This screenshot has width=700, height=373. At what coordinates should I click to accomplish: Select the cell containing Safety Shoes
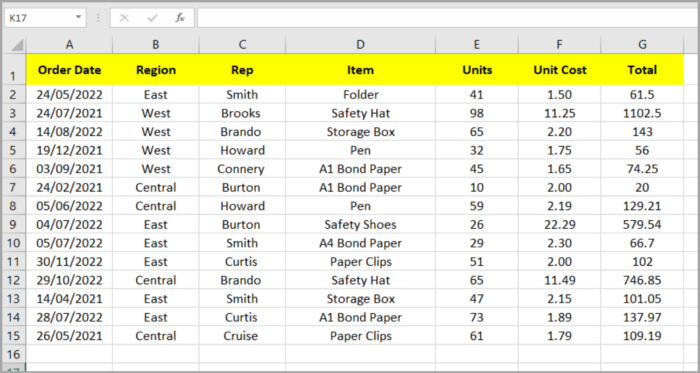tap(360, 224)
